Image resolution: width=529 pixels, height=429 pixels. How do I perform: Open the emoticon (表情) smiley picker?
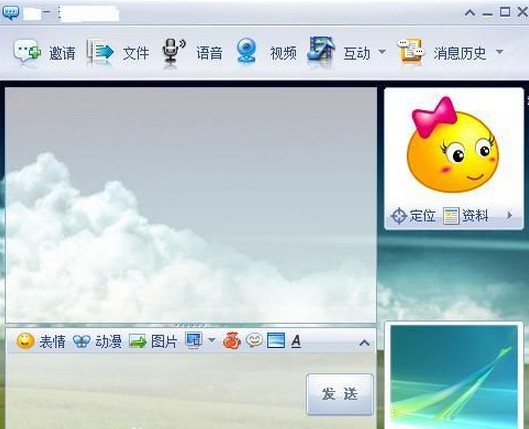pos(26,341)
